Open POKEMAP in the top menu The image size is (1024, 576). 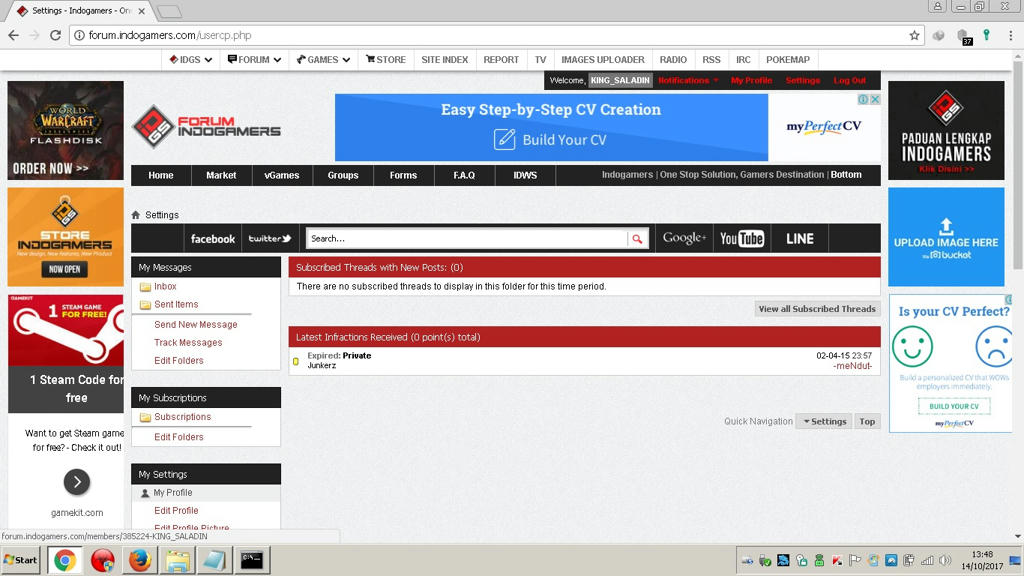pyautogui.click(x=788, y=59)
